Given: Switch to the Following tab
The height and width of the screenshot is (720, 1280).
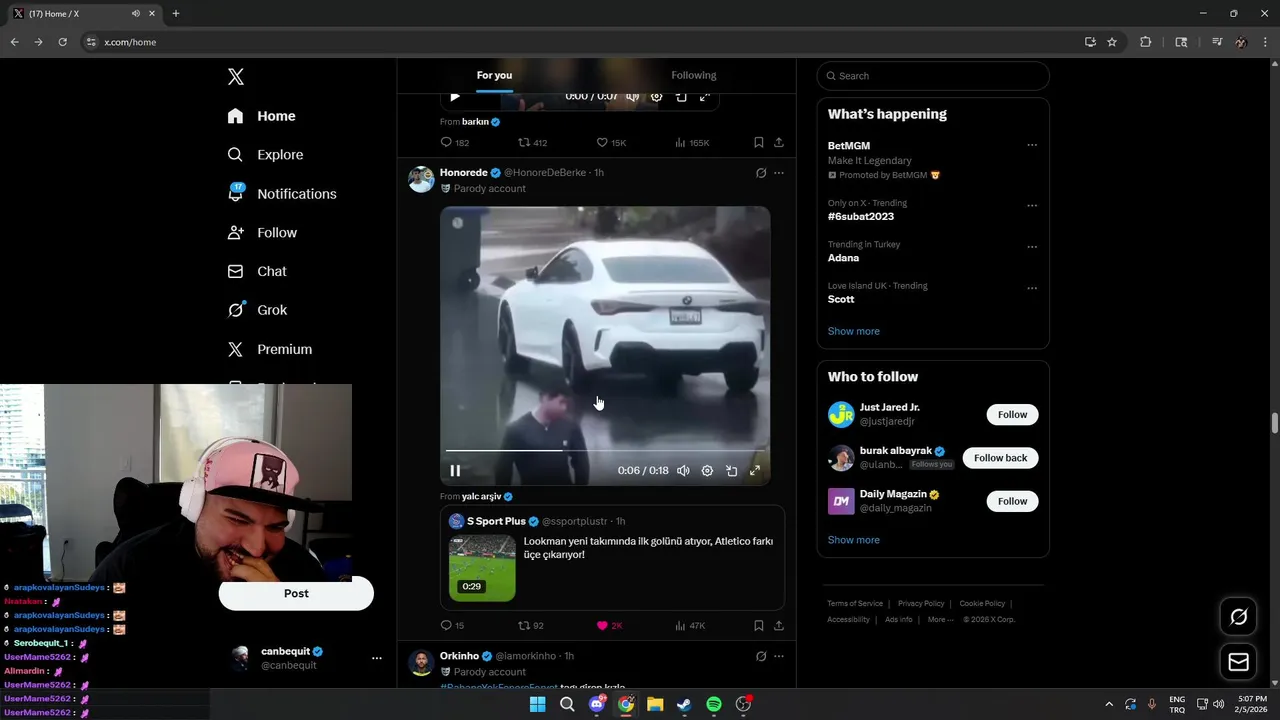Looking at the screenshot, I should click(694, 75).
